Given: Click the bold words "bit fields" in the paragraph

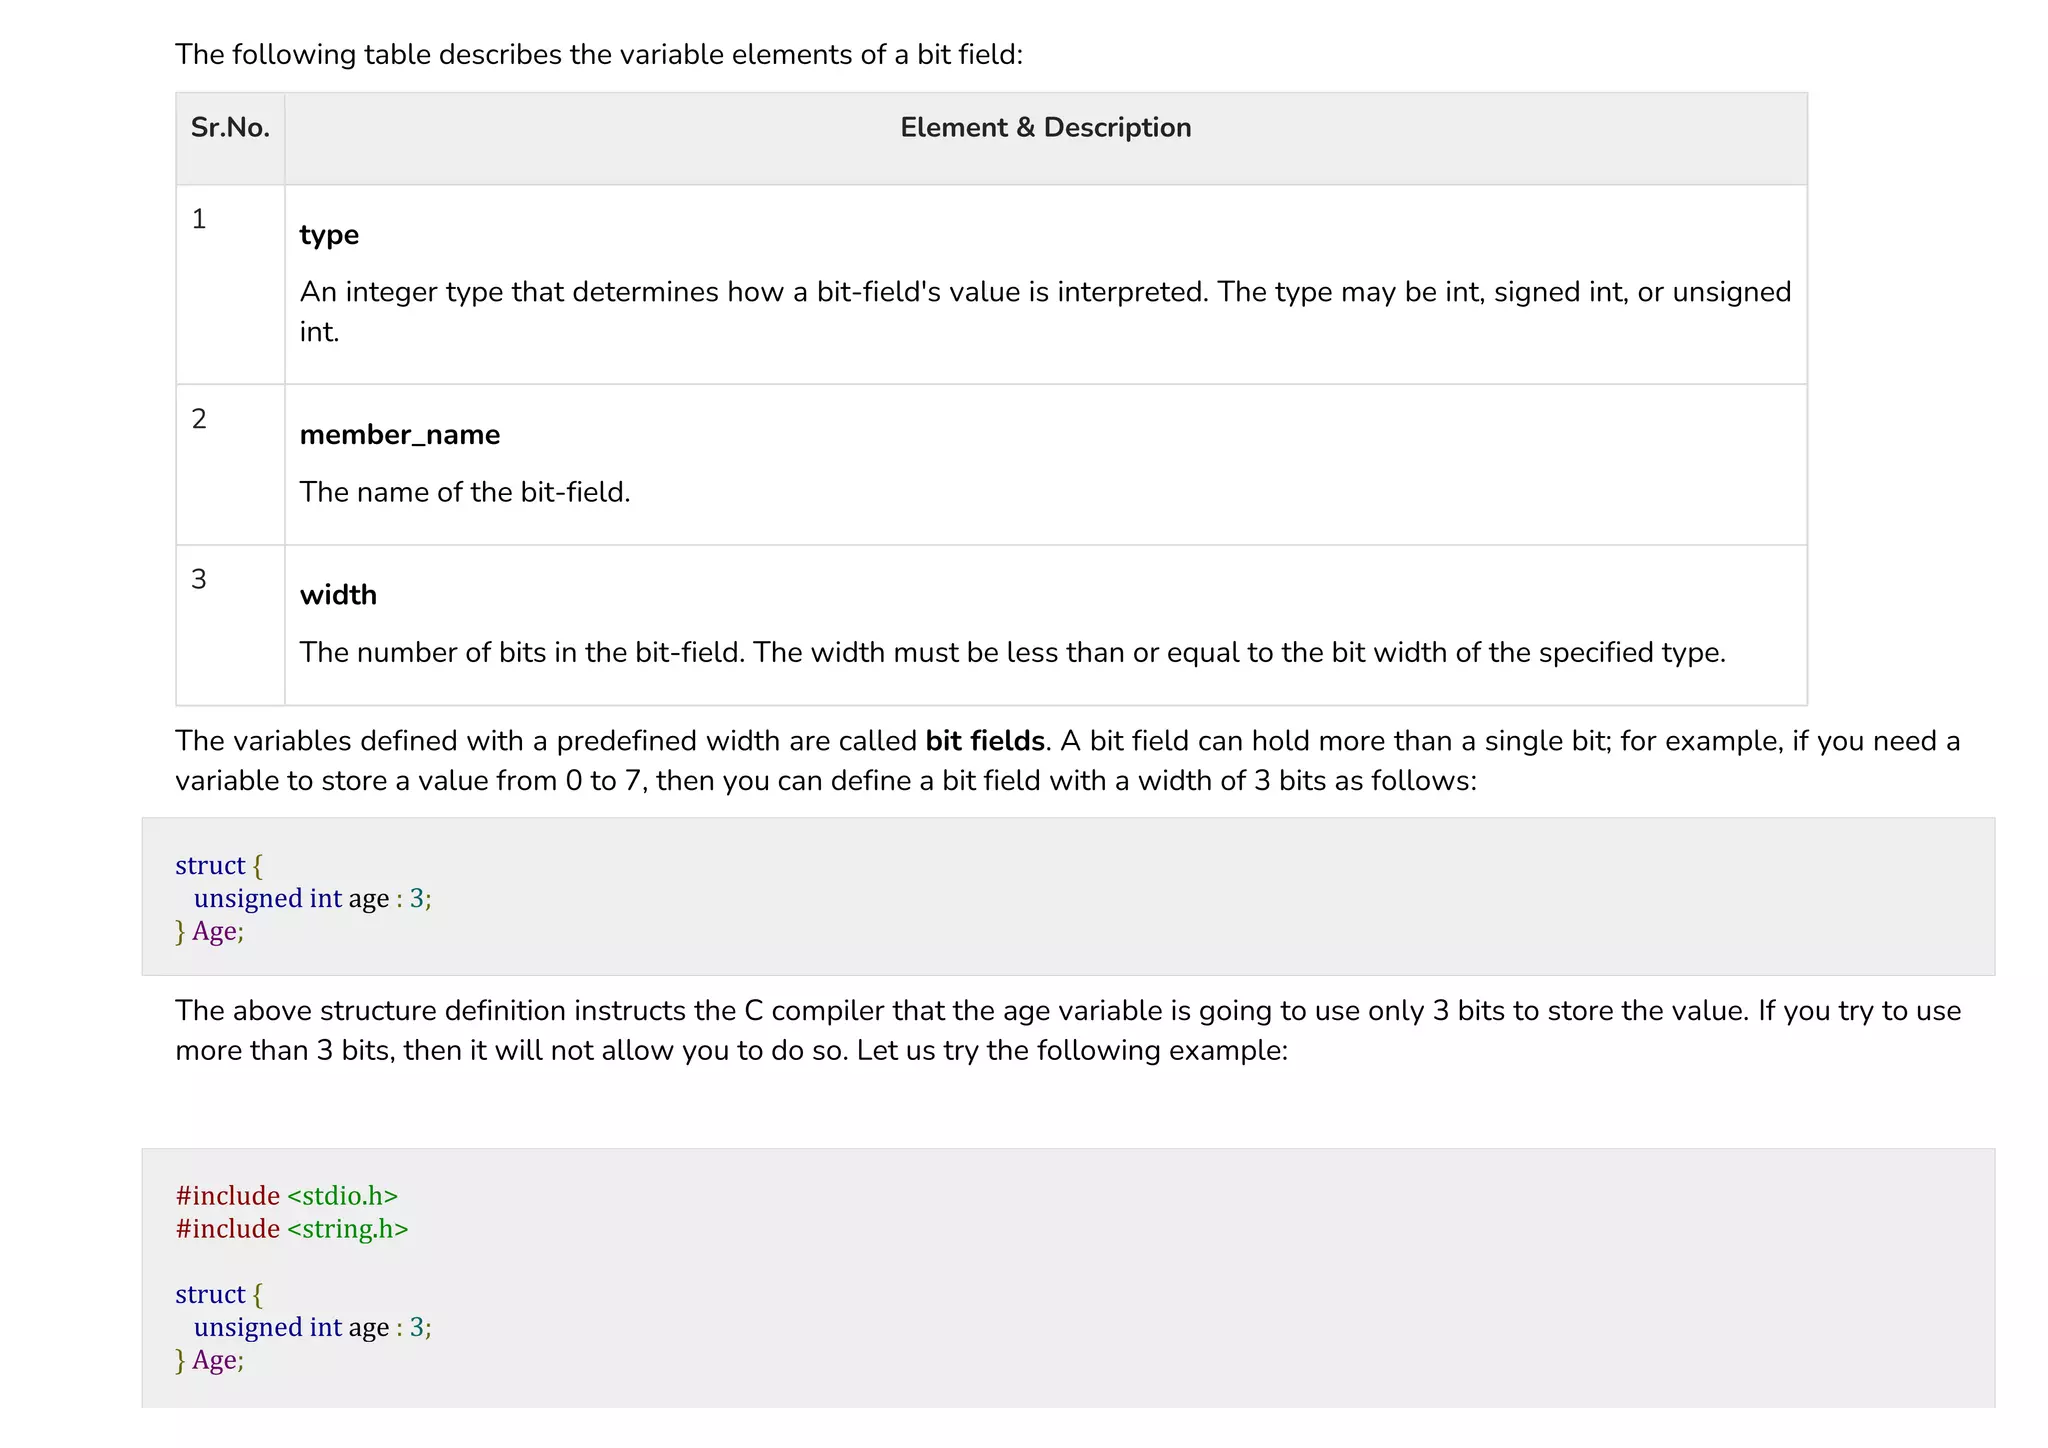Looking at the screenshot, I should tap(985, 741).
